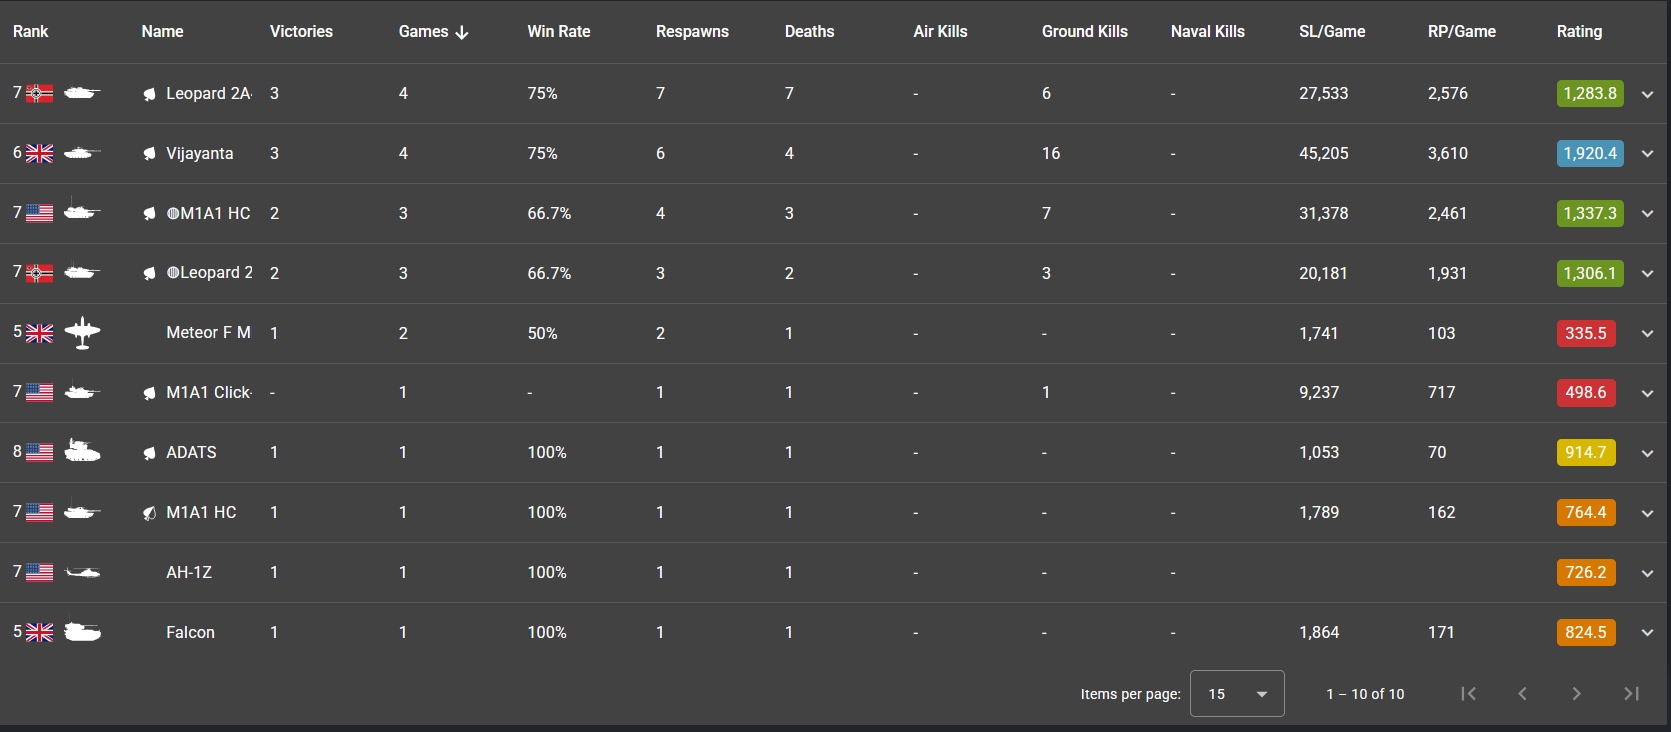Image resolution: width=1671 pixels, height=732 pixels.
Task: Click the AH-1Z helicopter silhouette icon
Action: [82, 572]
